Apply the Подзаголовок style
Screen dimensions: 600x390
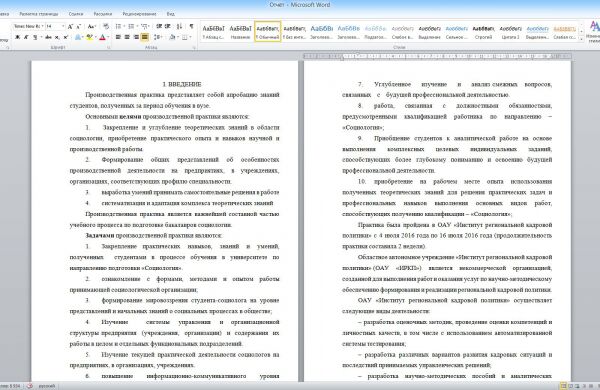[x=375, y=31]
